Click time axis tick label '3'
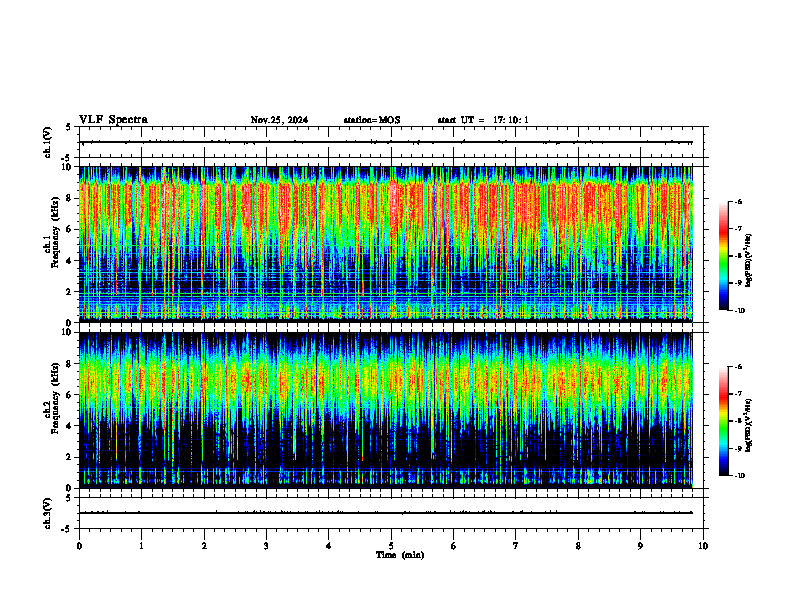 point(266,546)
